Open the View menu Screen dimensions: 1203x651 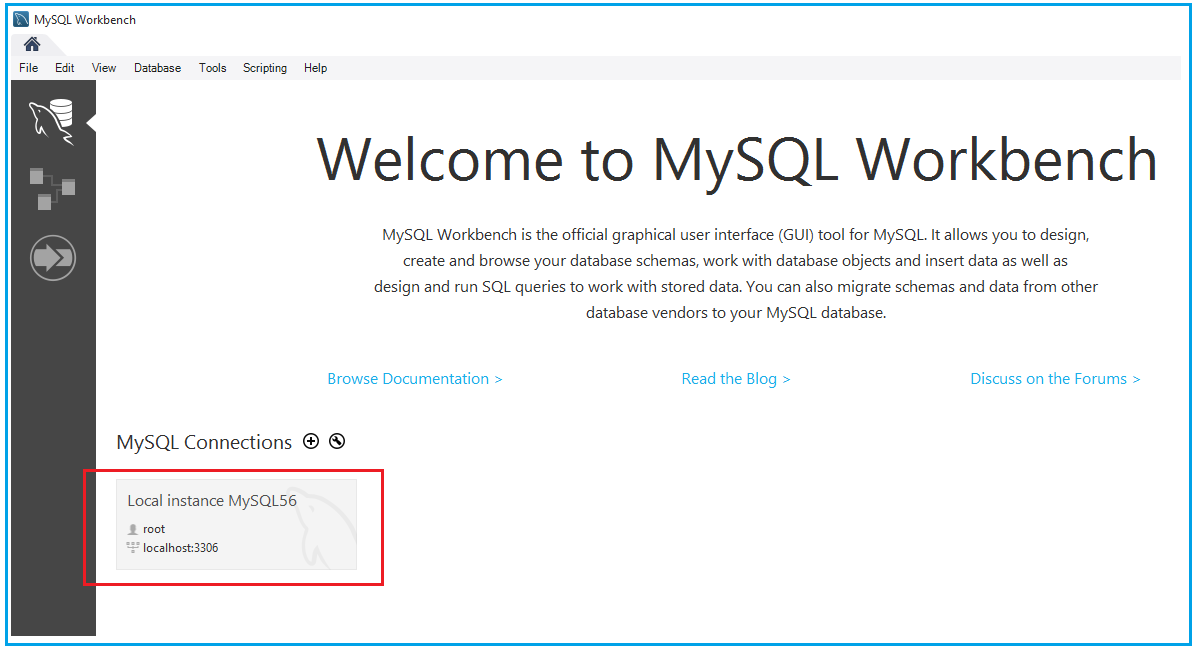(x=104, y=68)
